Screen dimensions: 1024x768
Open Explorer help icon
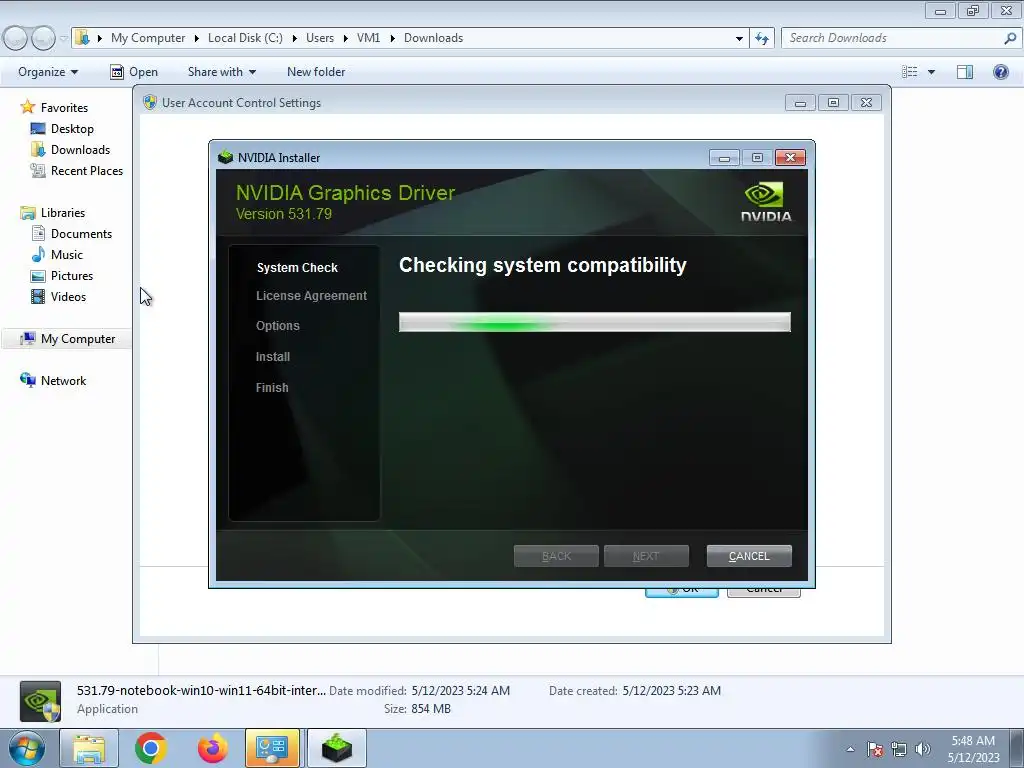1000,72
